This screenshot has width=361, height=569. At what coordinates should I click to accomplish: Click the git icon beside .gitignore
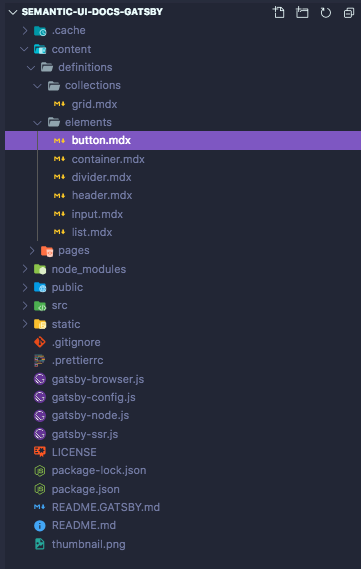pyautogui.click(x=40, y=342)
